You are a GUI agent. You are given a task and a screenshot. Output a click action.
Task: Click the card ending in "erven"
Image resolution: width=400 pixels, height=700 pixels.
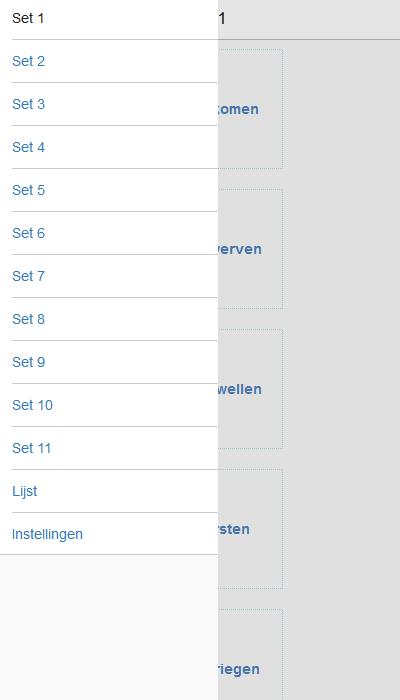(x=250, y=249)
